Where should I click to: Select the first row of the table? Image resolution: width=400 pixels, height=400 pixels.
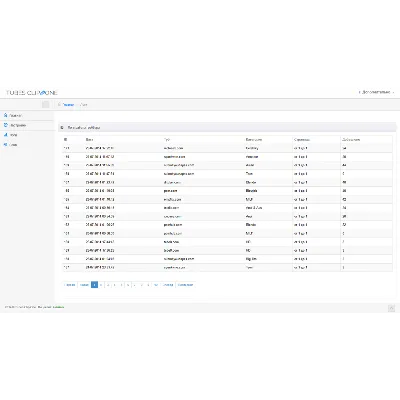click(x=227, y=148)
